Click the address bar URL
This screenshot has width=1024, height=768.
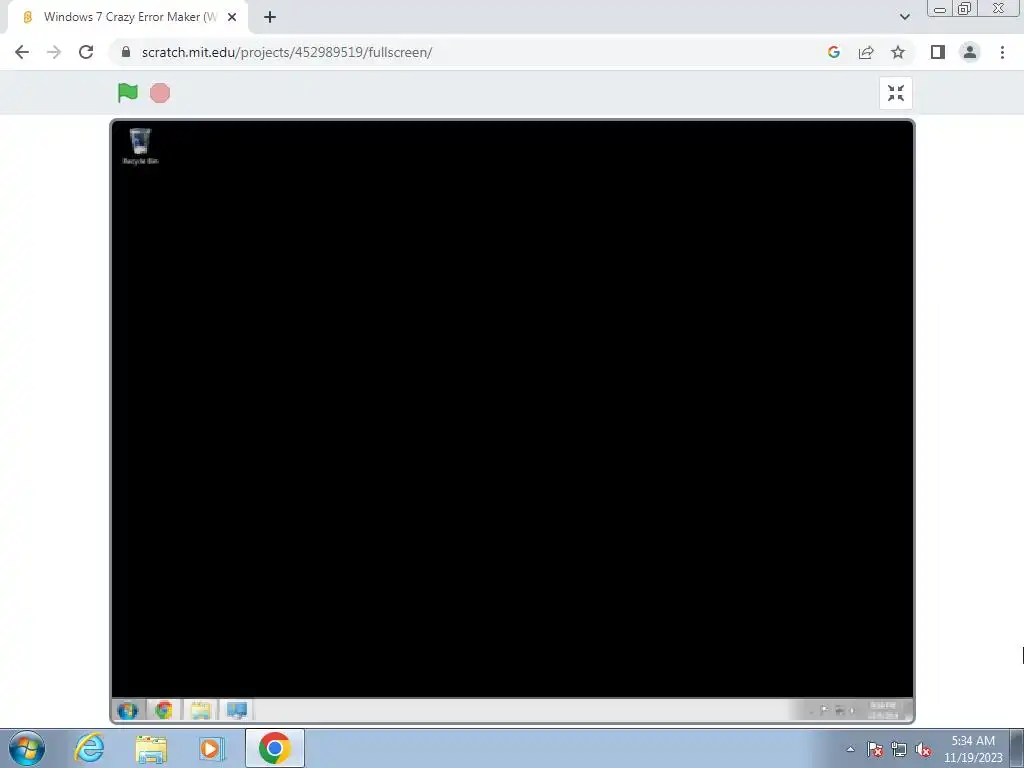[x=287, y=52]
